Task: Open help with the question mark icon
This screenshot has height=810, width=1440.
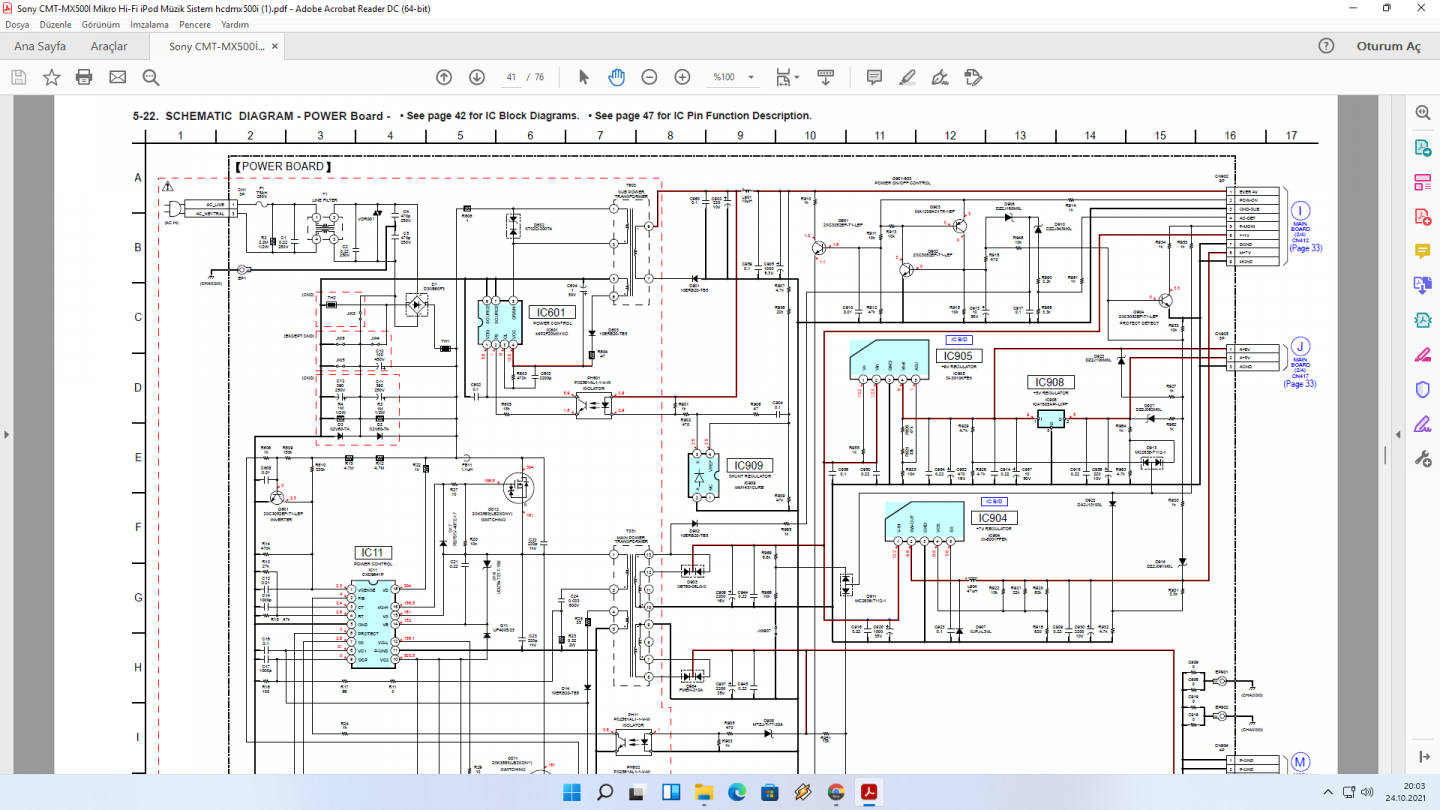Action: click(1326, 46)
